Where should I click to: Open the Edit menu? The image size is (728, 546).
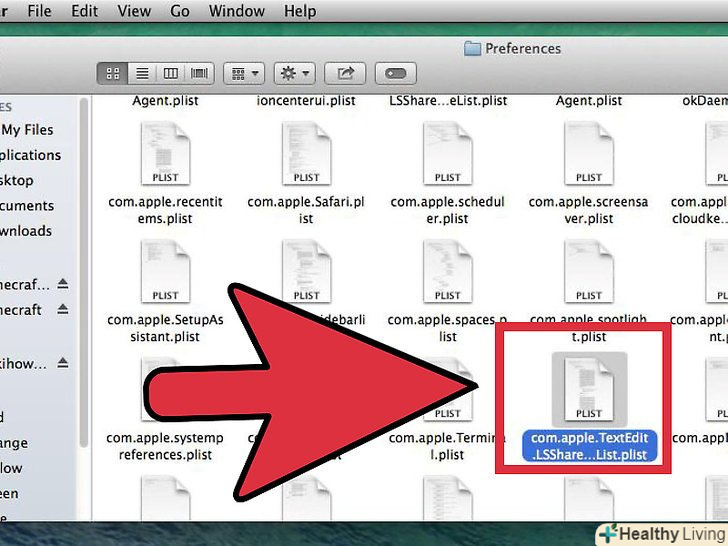point(84,11)
